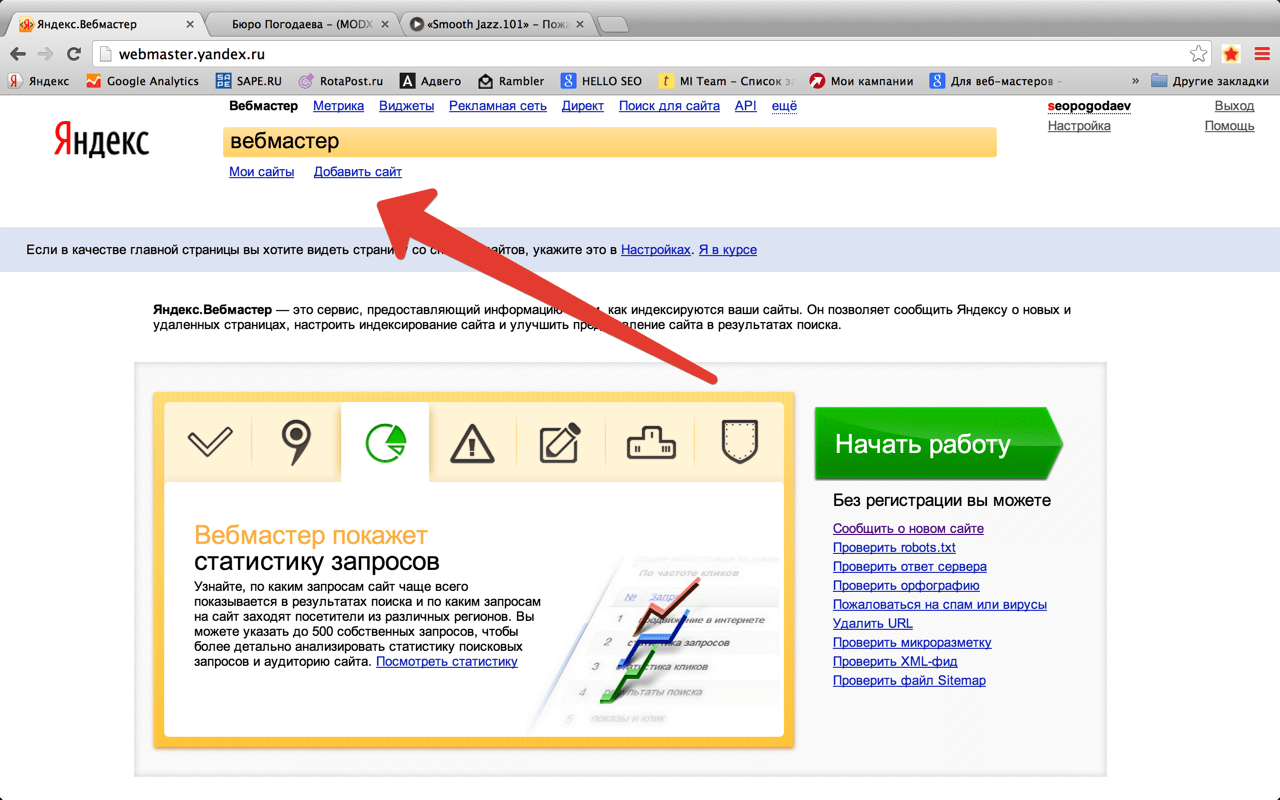Viewport: 1280px width, 800px height.
Task: Select the pencil edit tab icon
Action: pyautogui.click(x=560, y=443)
